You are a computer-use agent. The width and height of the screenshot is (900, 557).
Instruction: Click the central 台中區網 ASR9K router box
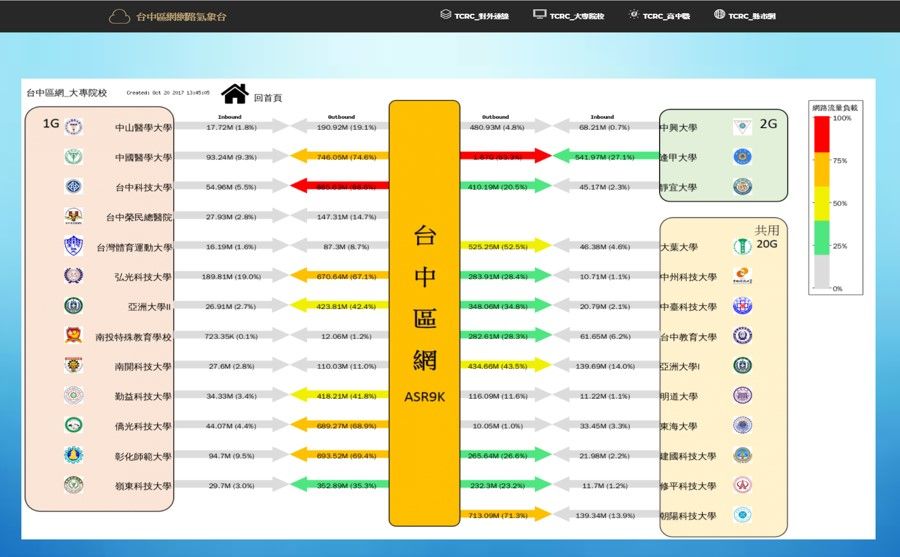424,313
